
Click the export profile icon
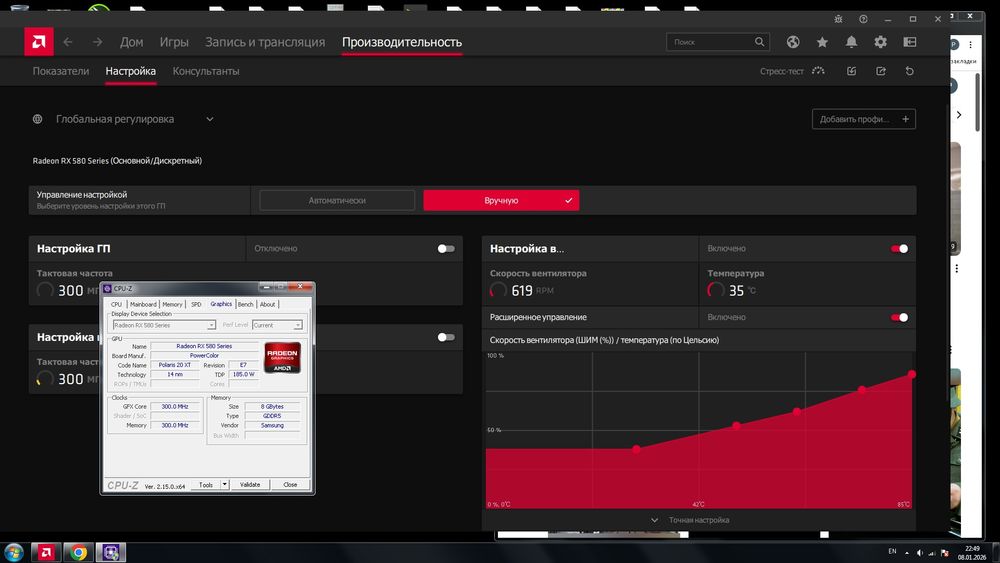click(881, 71)
